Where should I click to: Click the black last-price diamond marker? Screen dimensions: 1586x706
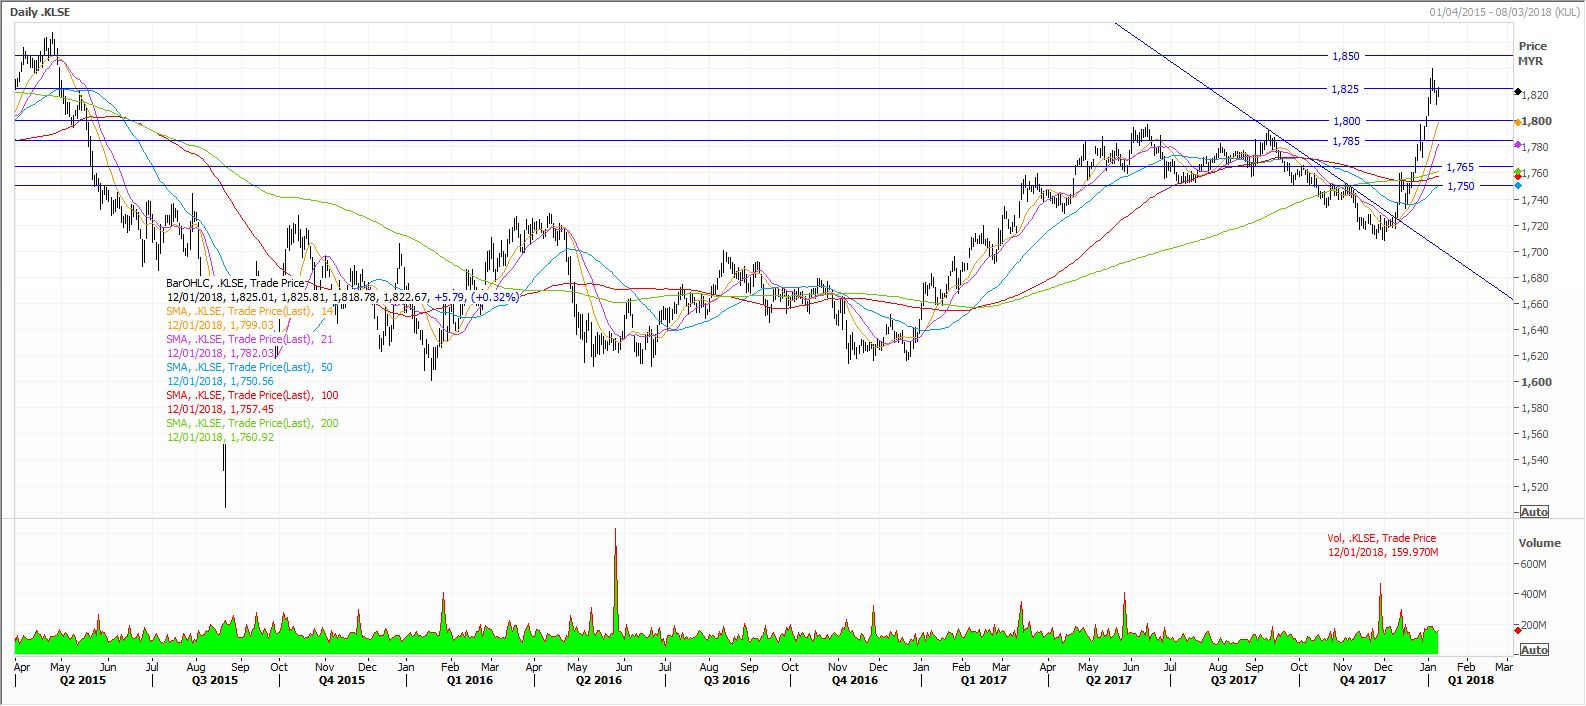point(1518,92)
